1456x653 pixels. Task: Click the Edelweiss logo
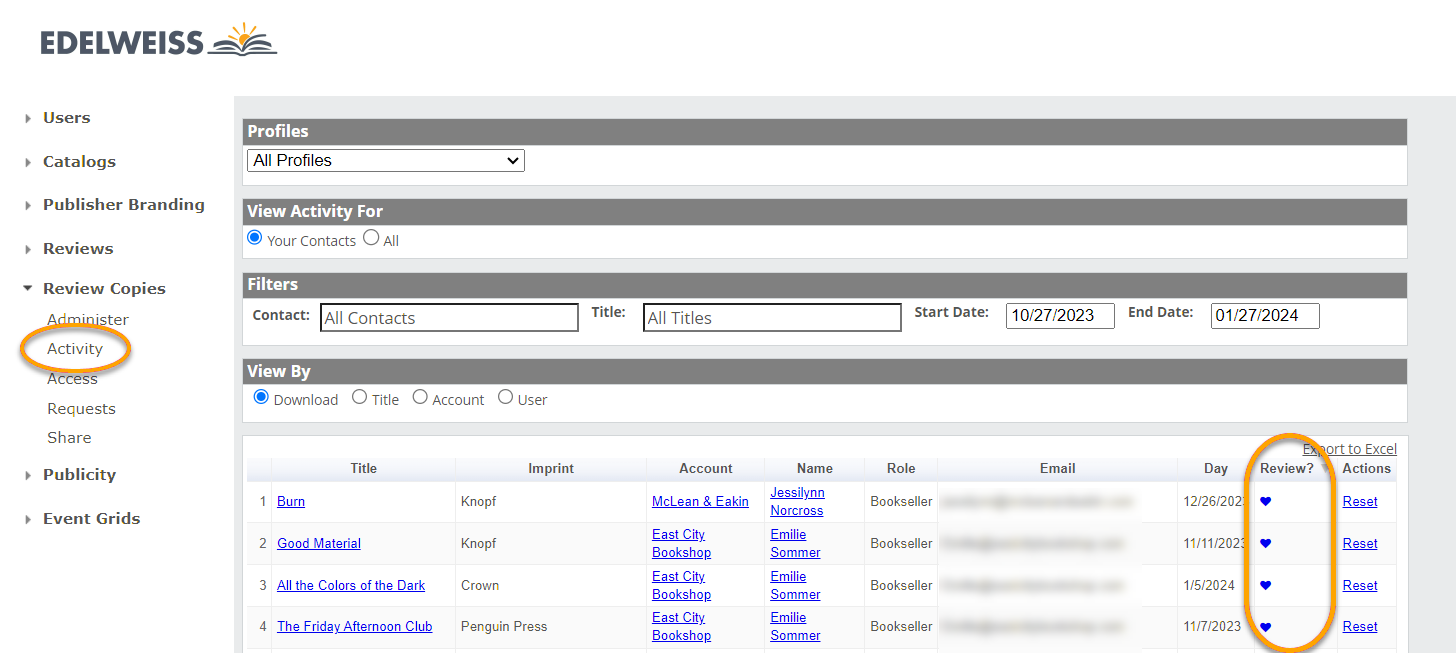158,41
